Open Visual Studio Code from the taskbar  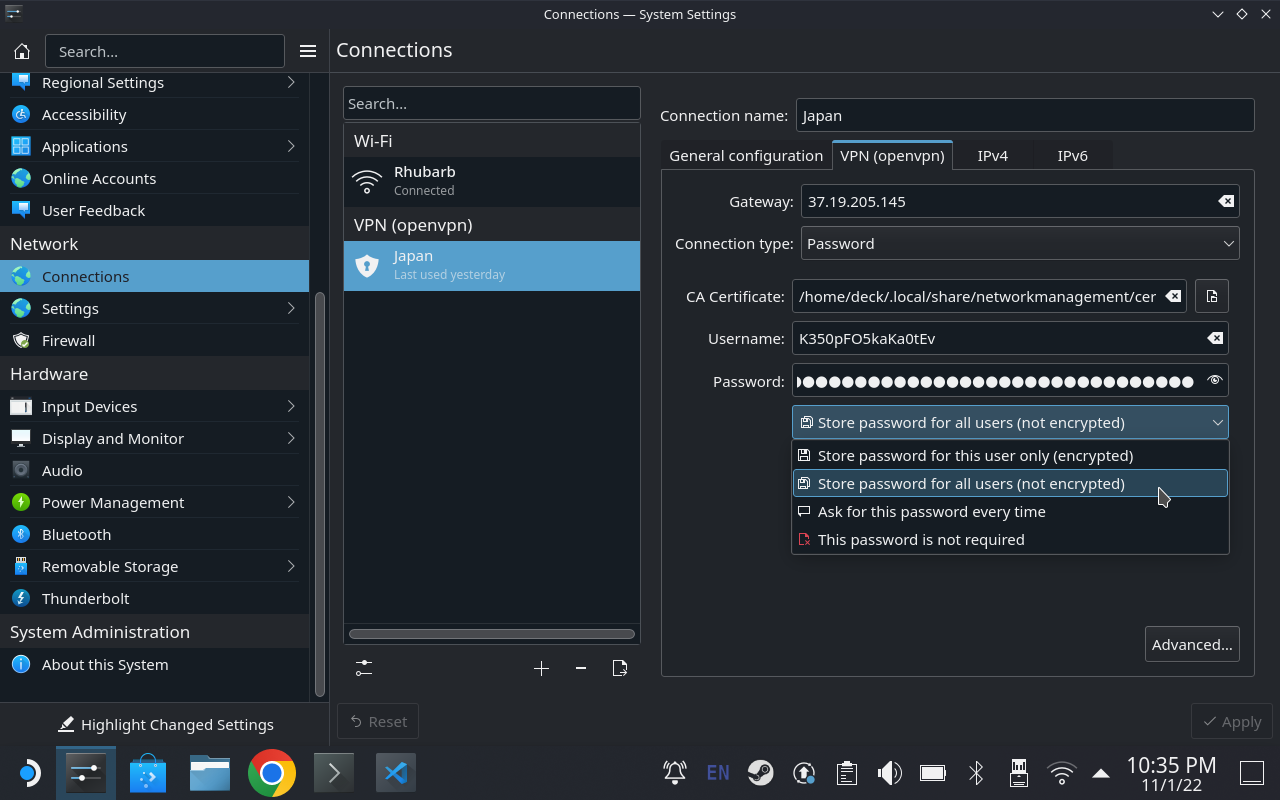[396, 773]
